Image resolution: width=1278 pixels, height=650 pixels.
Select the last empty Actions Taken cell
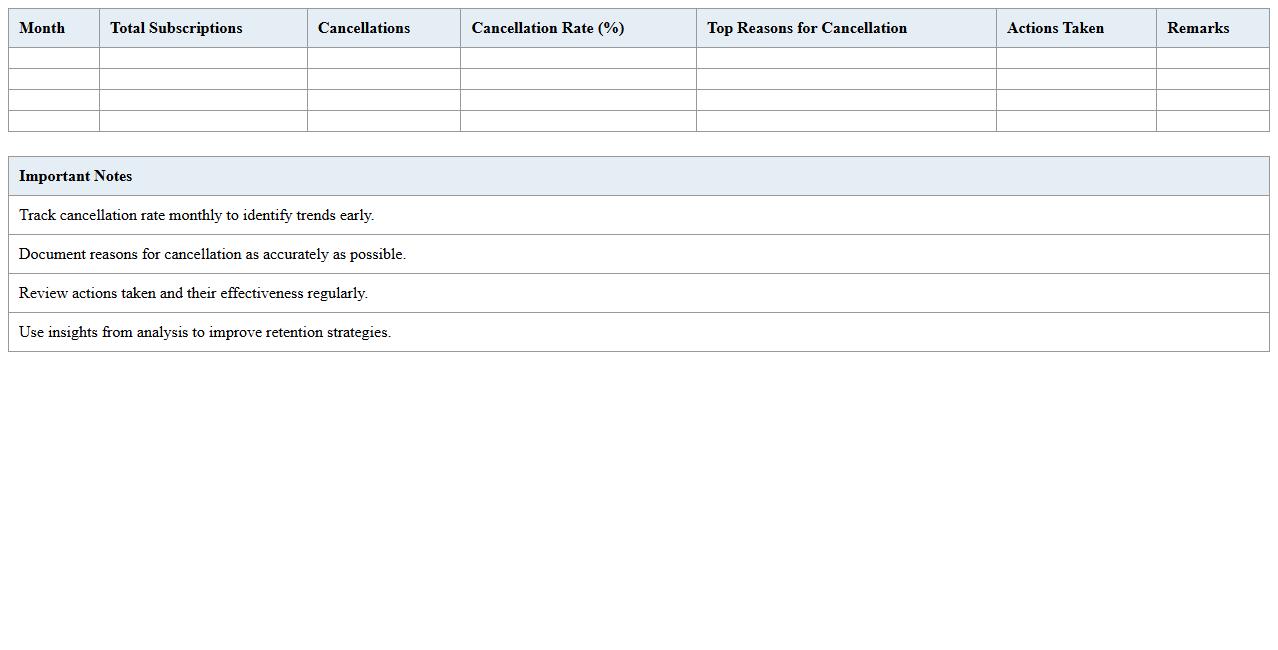[1076, 121]
